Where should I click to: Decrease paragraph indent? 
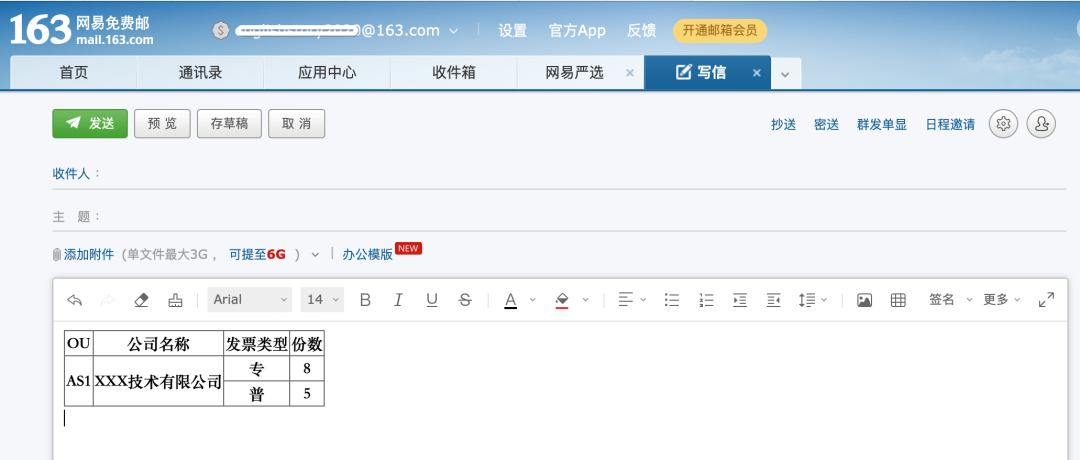(x=773, y=300)
